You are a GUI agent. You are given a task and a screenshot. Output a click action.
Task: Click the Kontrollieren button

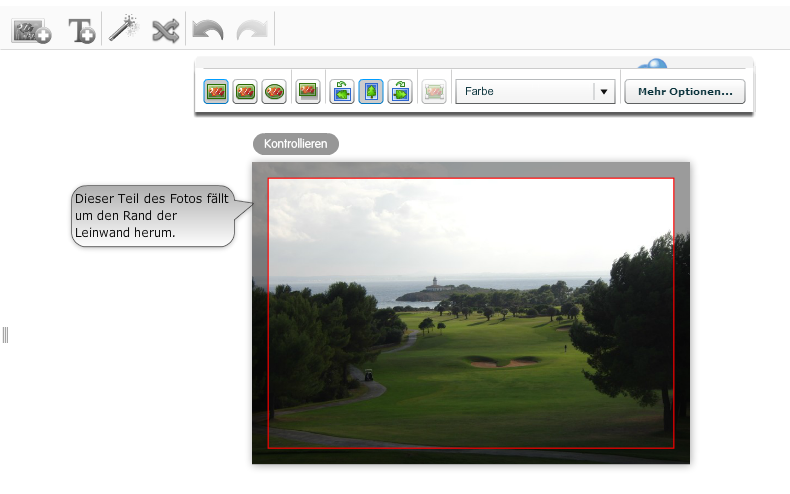click(296, 144)
